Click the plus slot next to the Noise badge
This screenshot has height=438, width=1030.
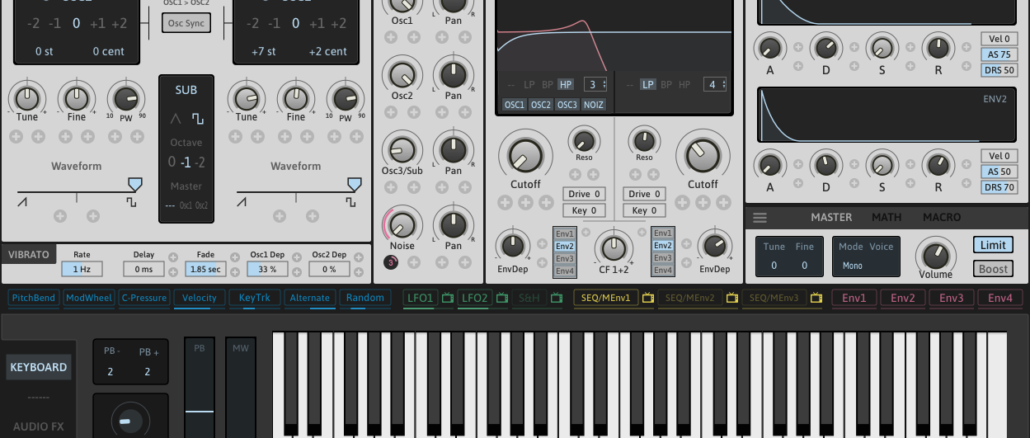point(414,263)
